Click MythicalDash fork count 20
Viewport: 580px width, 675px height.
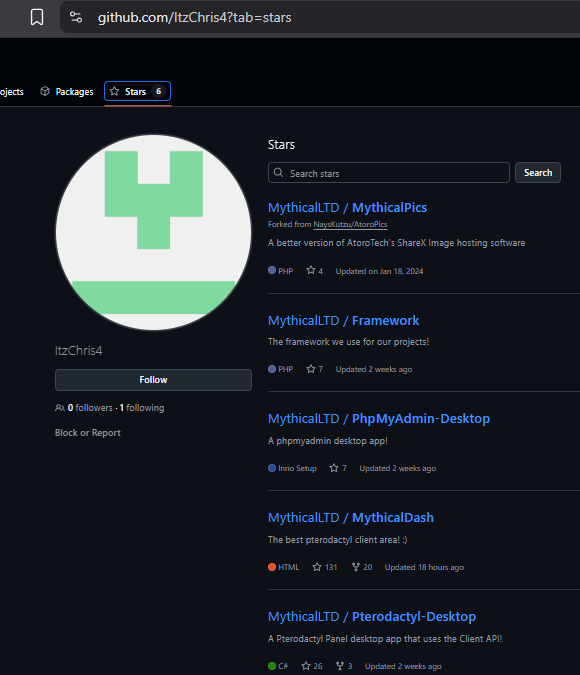click(362, 567)
